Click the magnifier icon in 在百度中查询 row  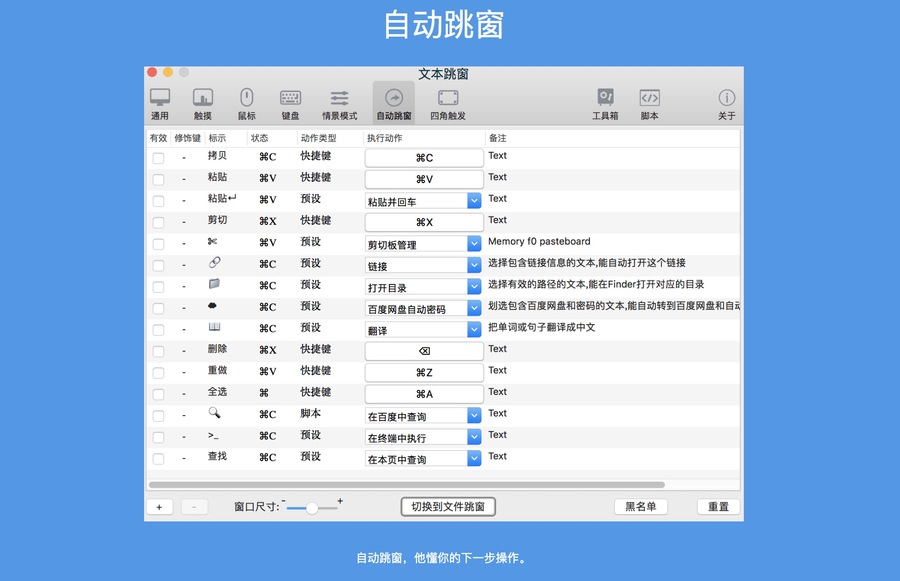click(x=214, y=412)
